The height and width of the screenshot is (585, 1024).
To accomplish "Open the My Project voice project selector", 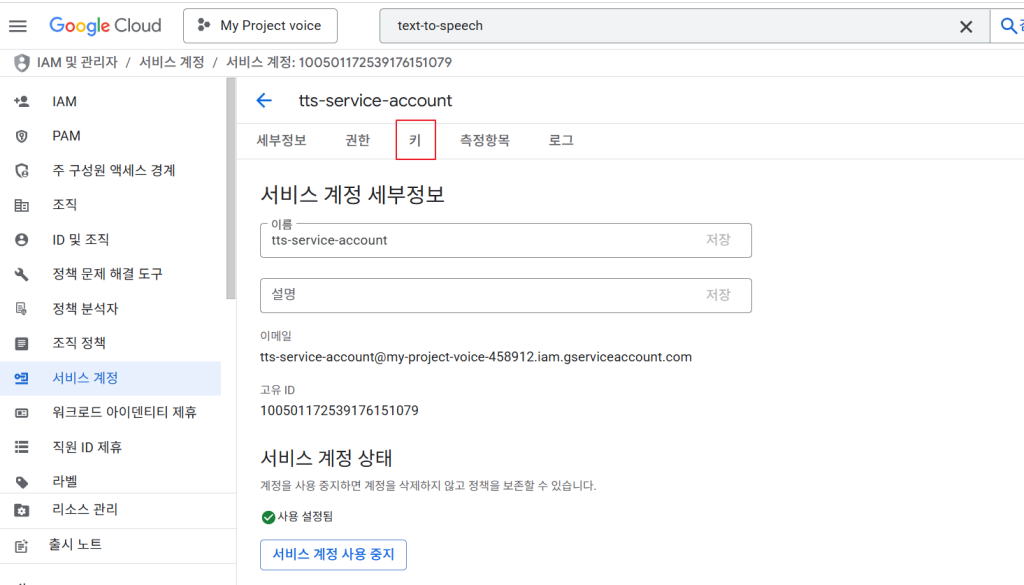I will tap(260, 26).
